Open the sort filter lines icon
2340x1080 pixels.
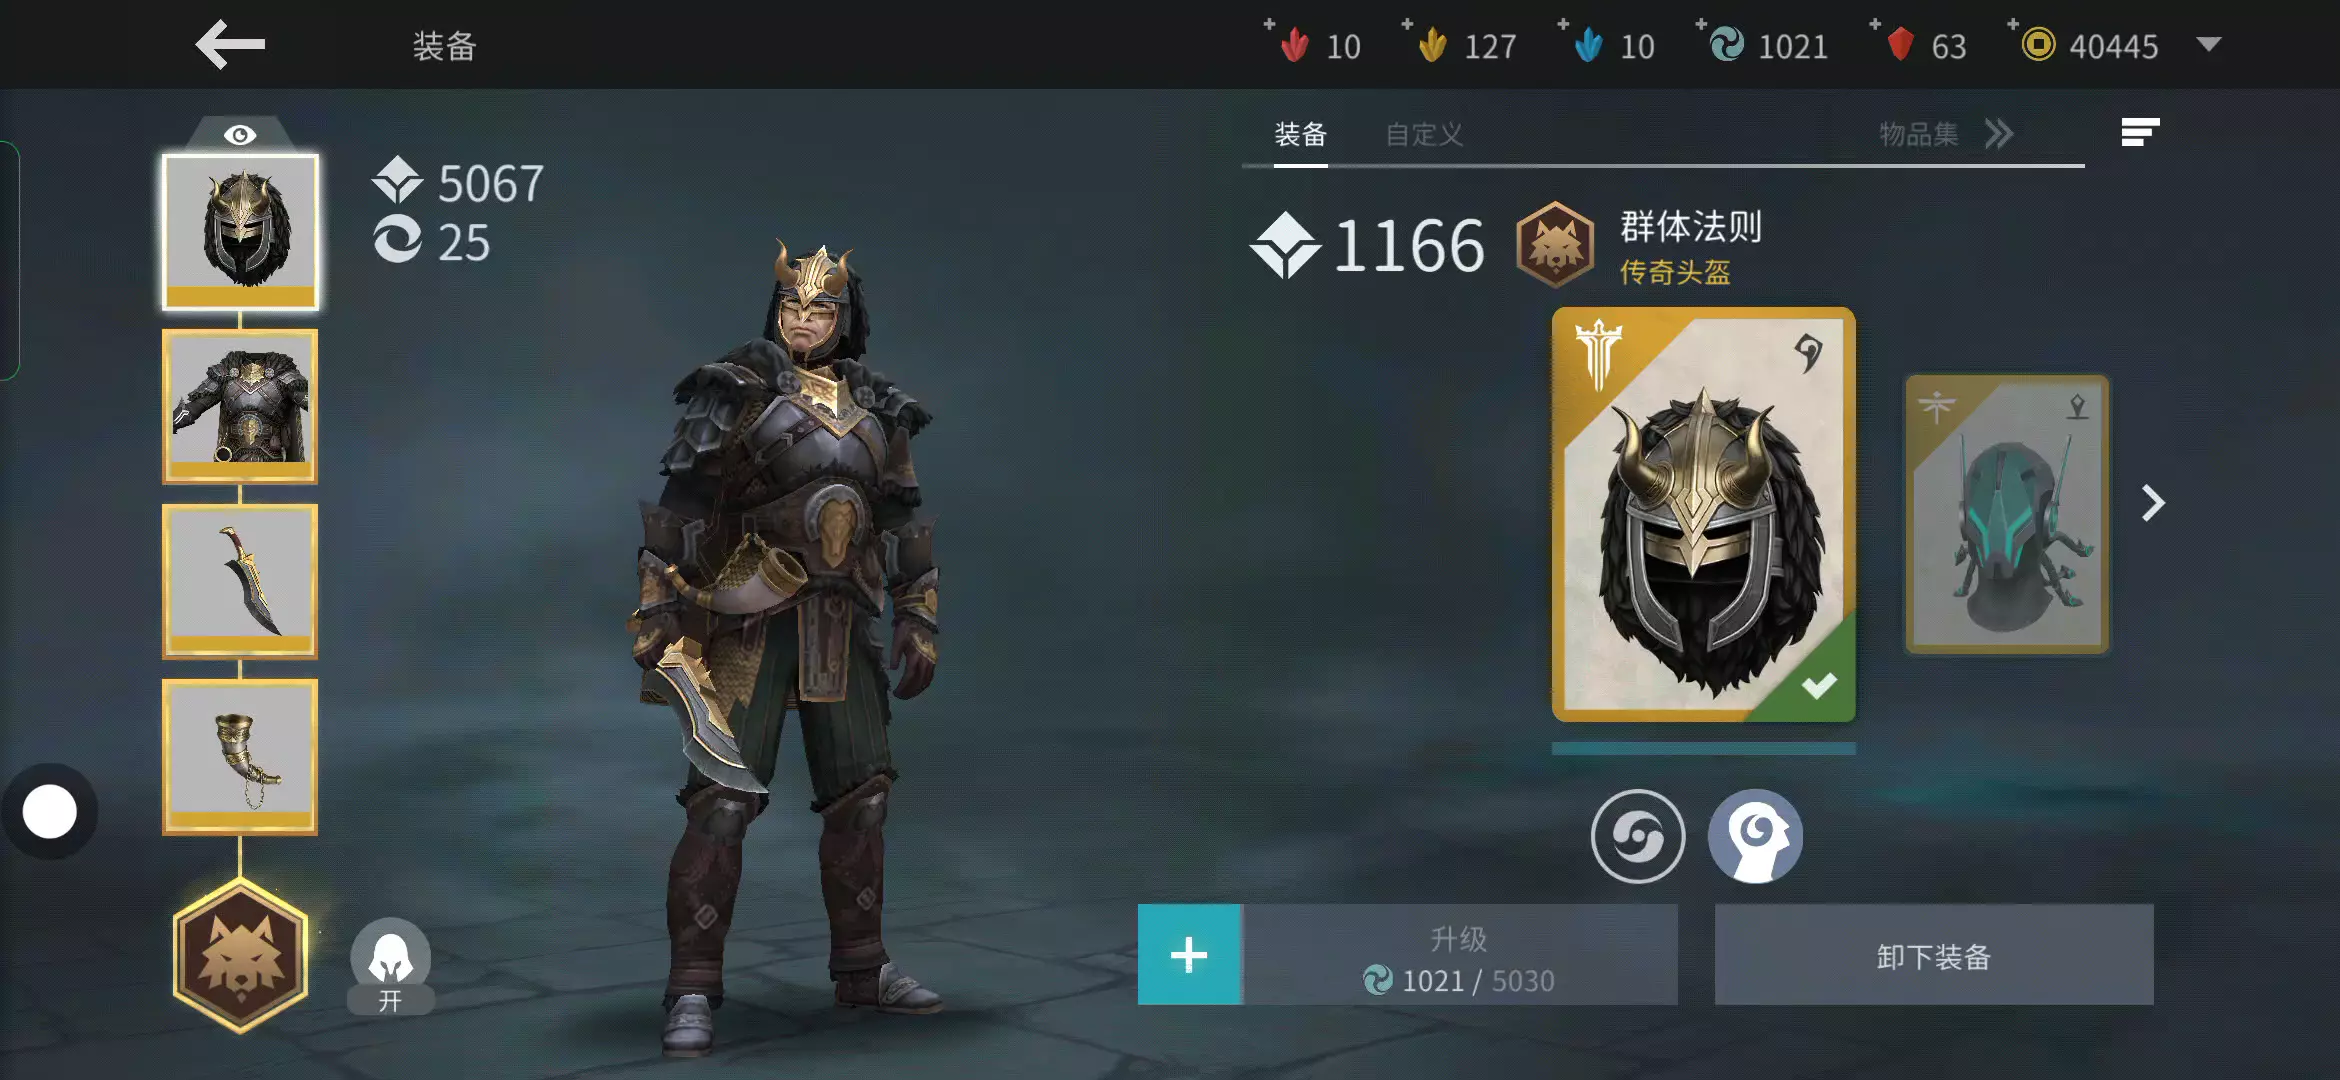pyautogui.click(x=2140, y=132)
